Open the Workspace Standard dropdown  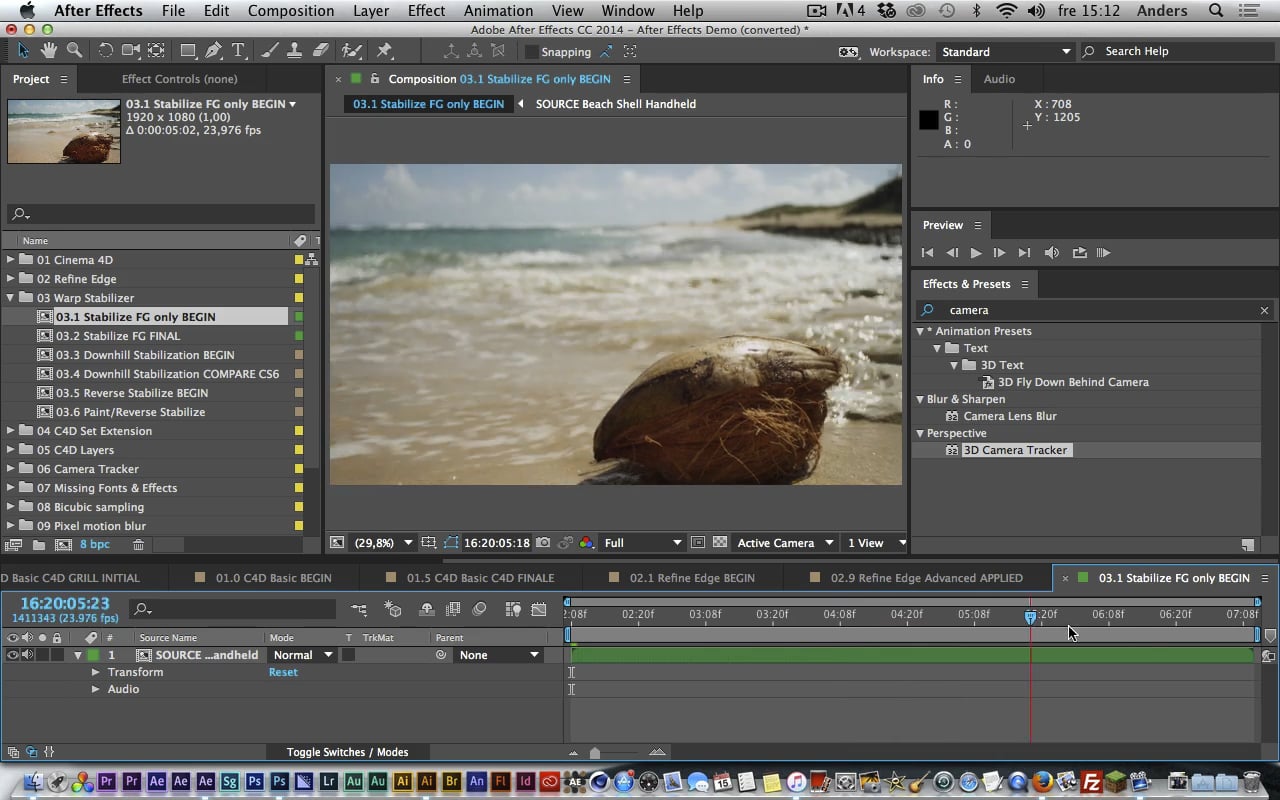coord(1005,52)
